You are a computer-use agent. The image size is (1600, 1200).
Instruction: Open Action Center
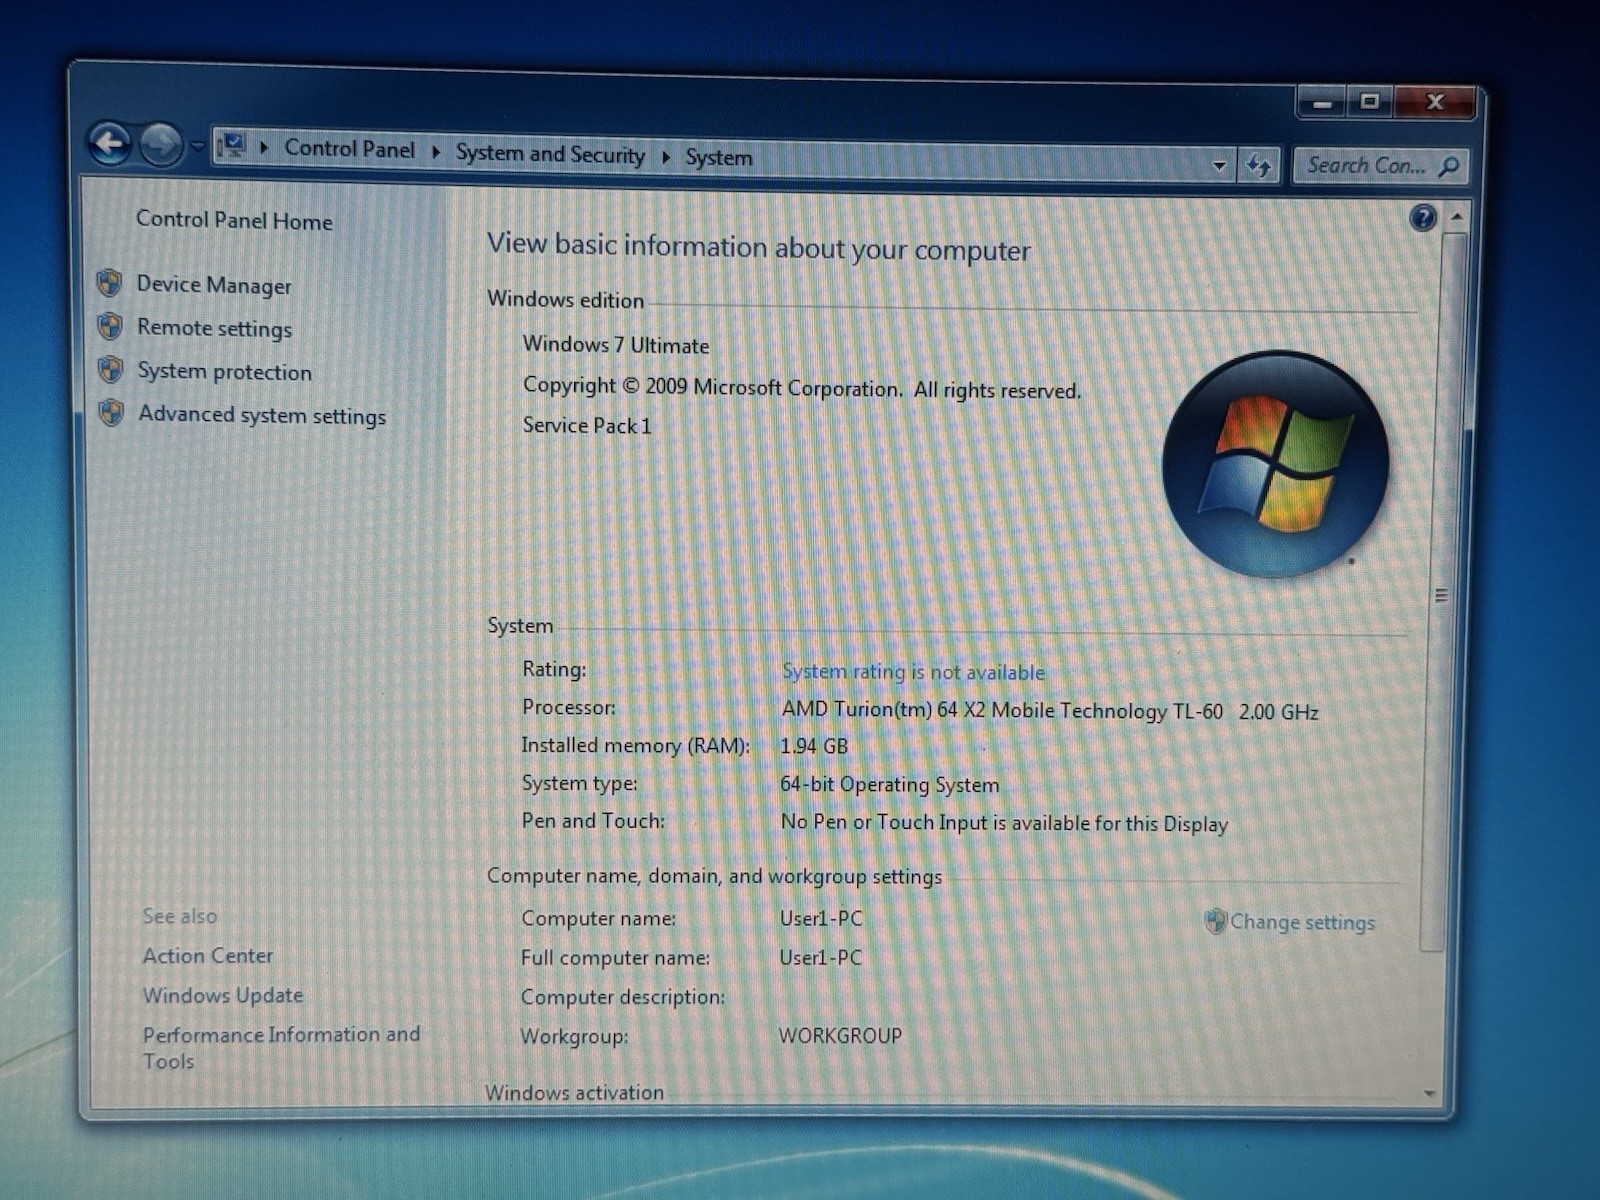tap(208, 956)
